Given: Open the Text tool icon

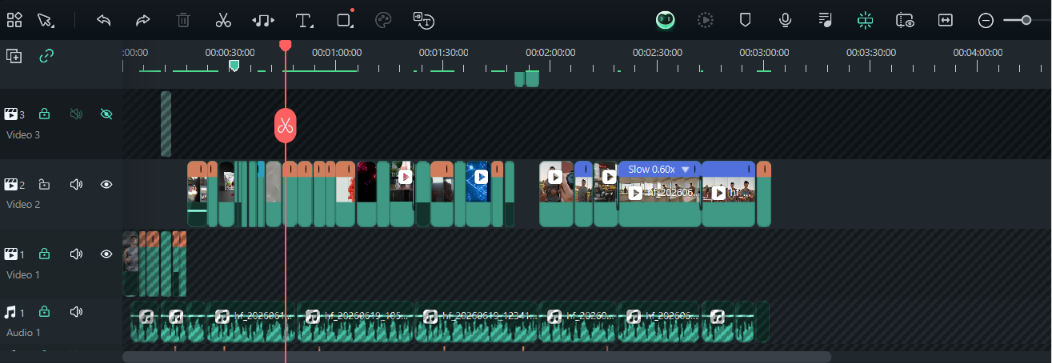Looking at the screenshot, I should pyautogui.click(x=304, y=21).
